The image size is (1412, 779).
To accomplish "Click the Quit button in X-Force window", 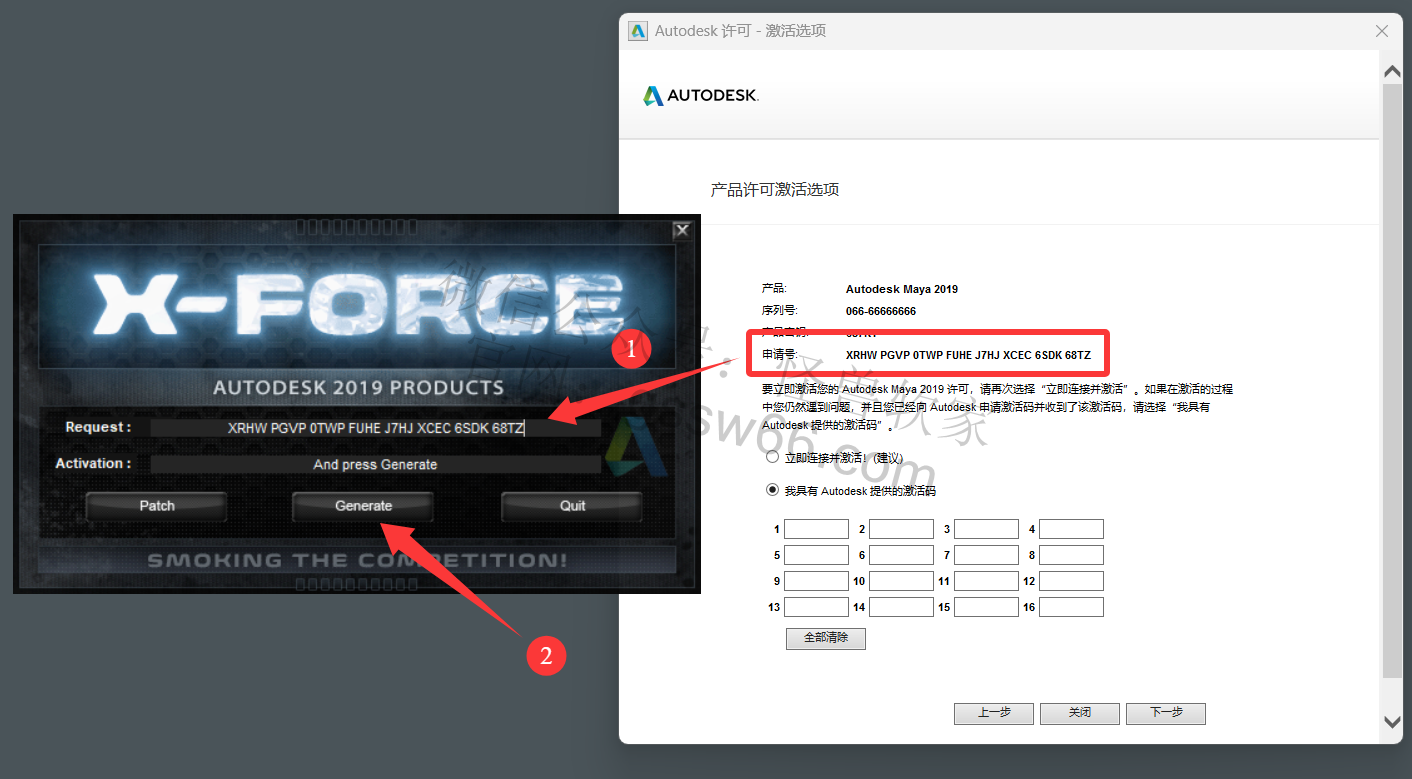I will pos(572,506).
